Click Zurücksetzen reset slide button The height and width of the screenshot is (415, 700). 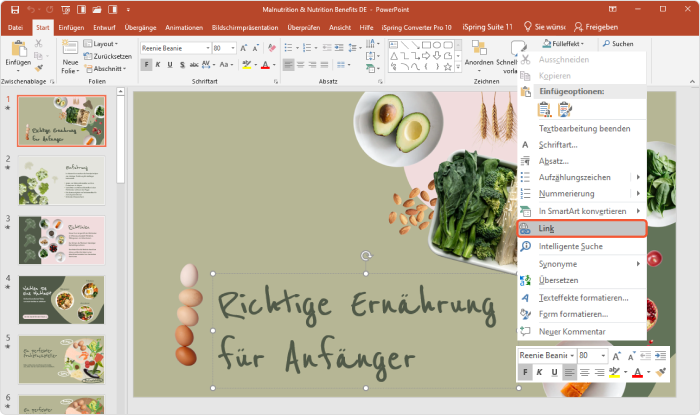[x=108, y=56]
